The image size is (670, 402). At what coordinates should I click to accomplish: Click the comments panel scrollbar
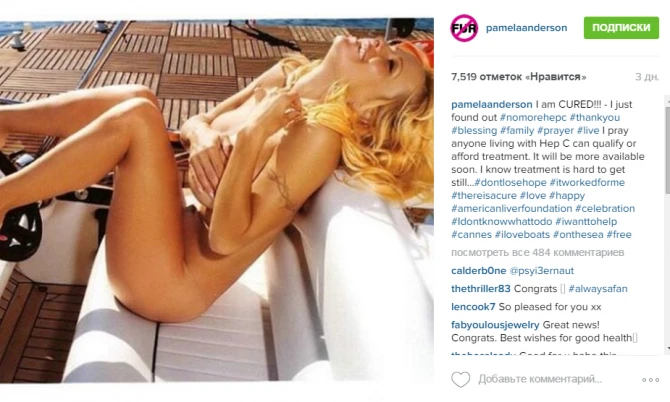pyautogui.click(x=667, y=224)
